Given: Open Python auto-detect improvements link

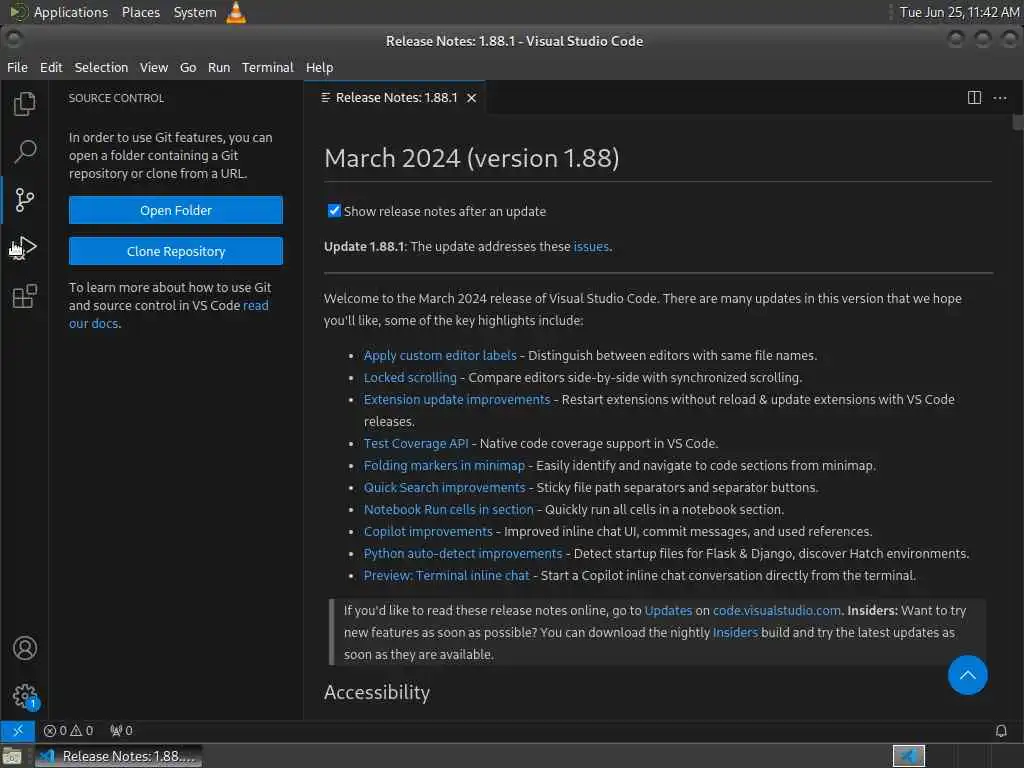Looking at the screenshot, I should pos(463,554).
